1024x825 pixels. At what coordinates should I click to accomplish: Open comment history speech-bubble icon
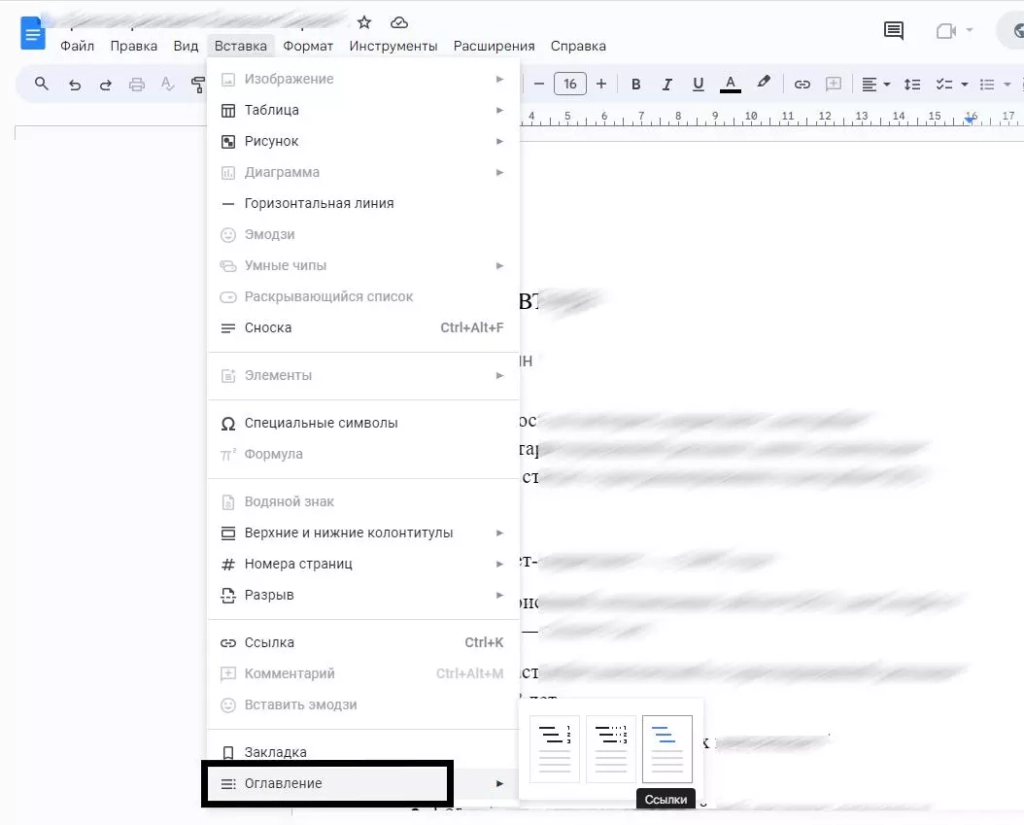893,31
